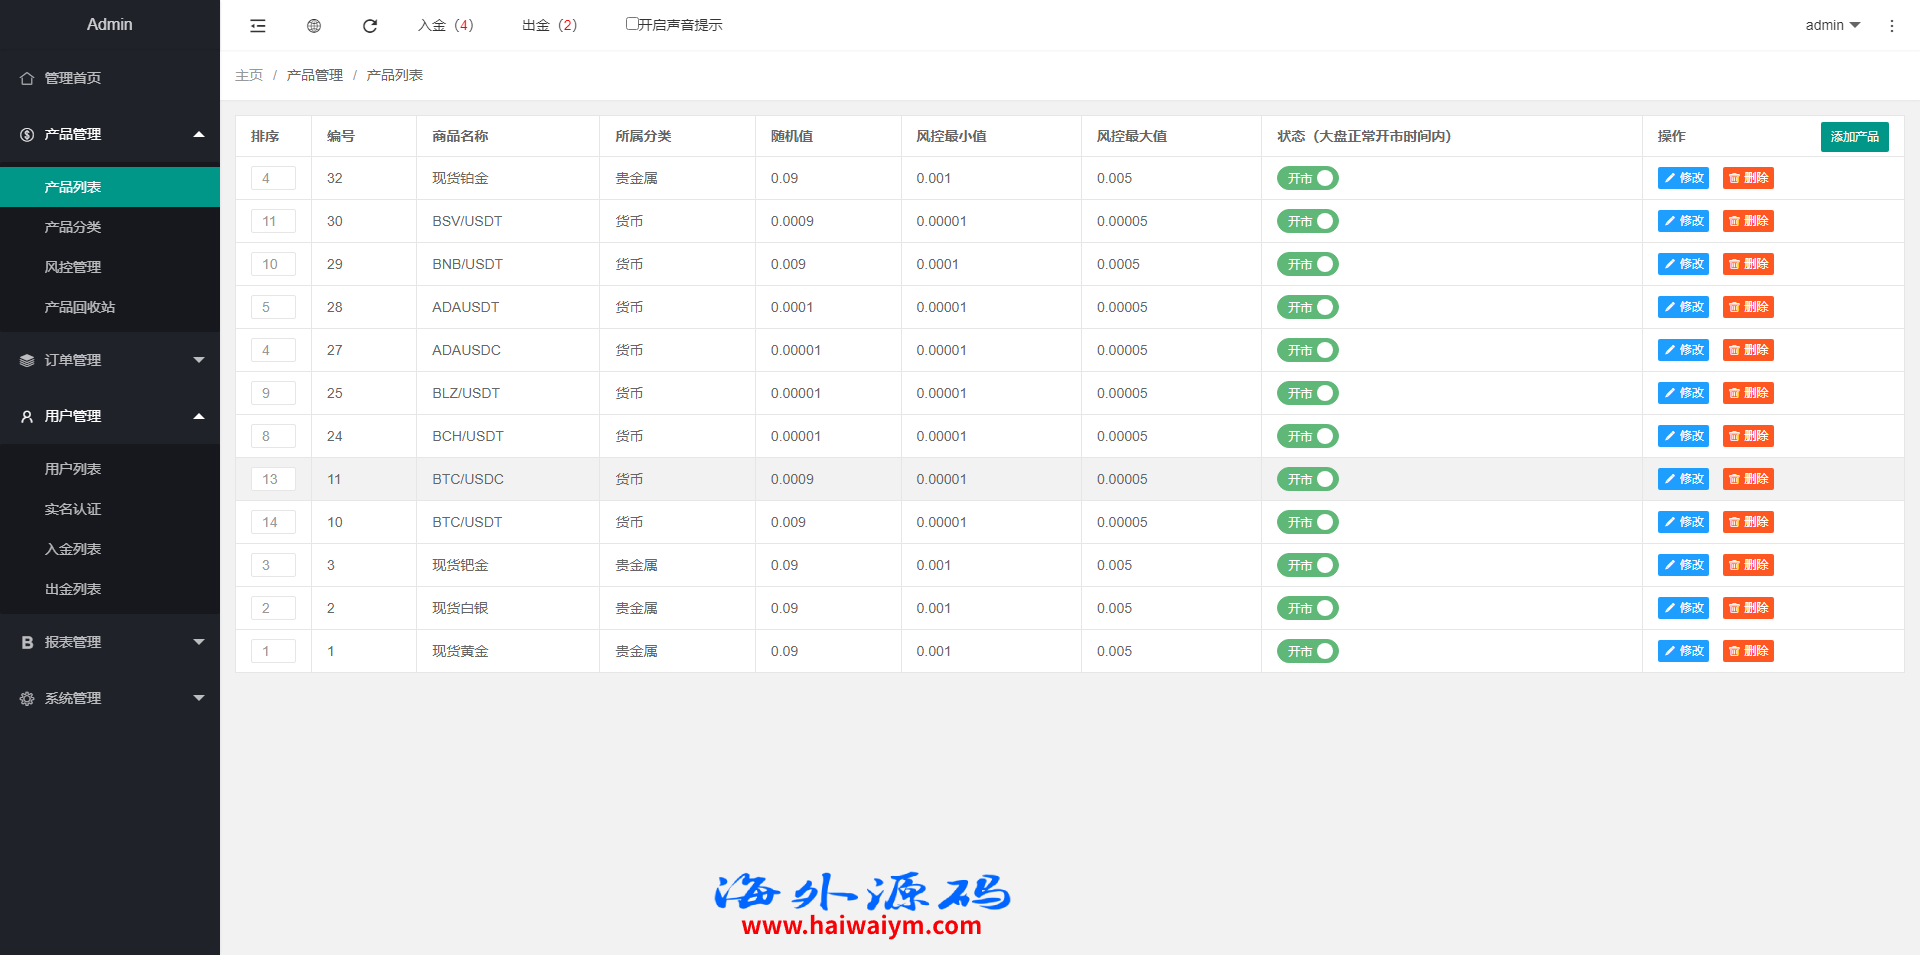Click the home icon for 管理首页
Image resolution: width=1920 pixels, height=955 pixels.
[27, 78]
